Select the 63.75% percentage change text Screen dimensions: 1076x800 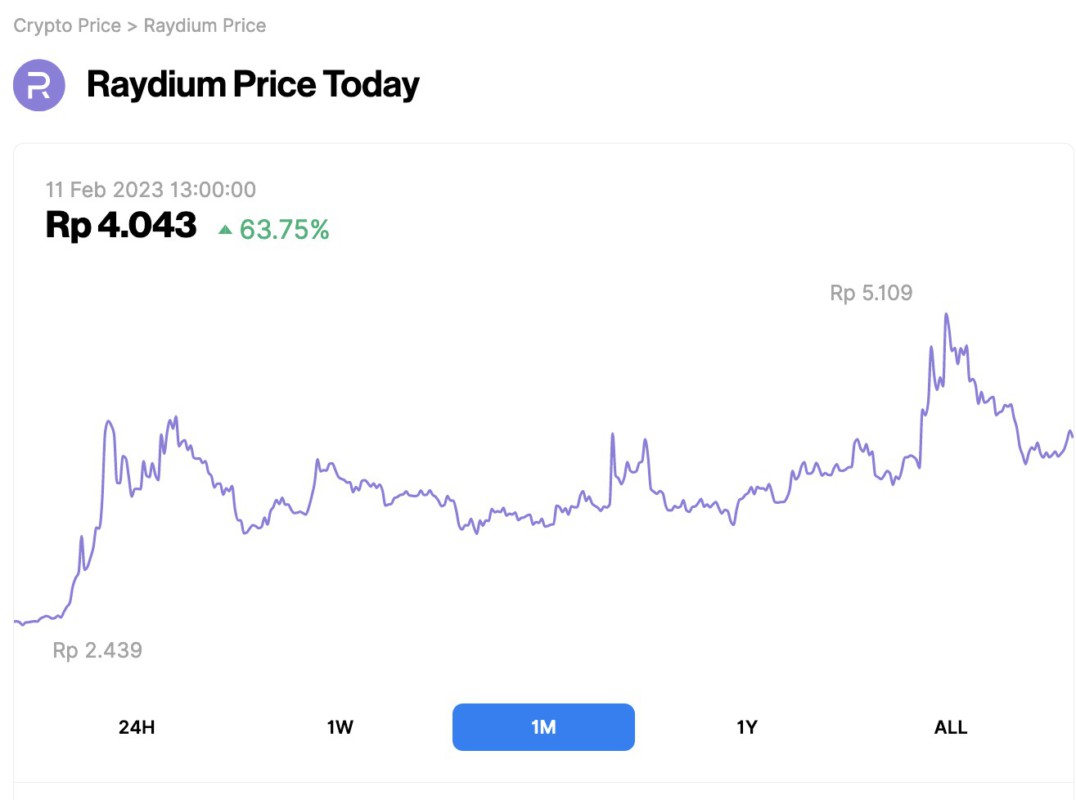[283, 231]
